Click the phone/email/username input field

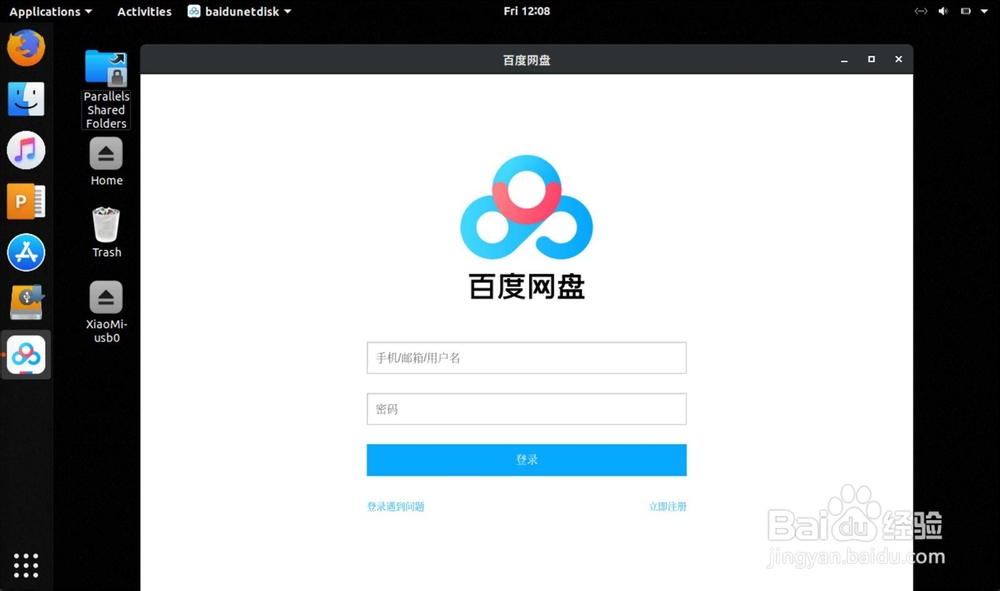coord(527,358)
